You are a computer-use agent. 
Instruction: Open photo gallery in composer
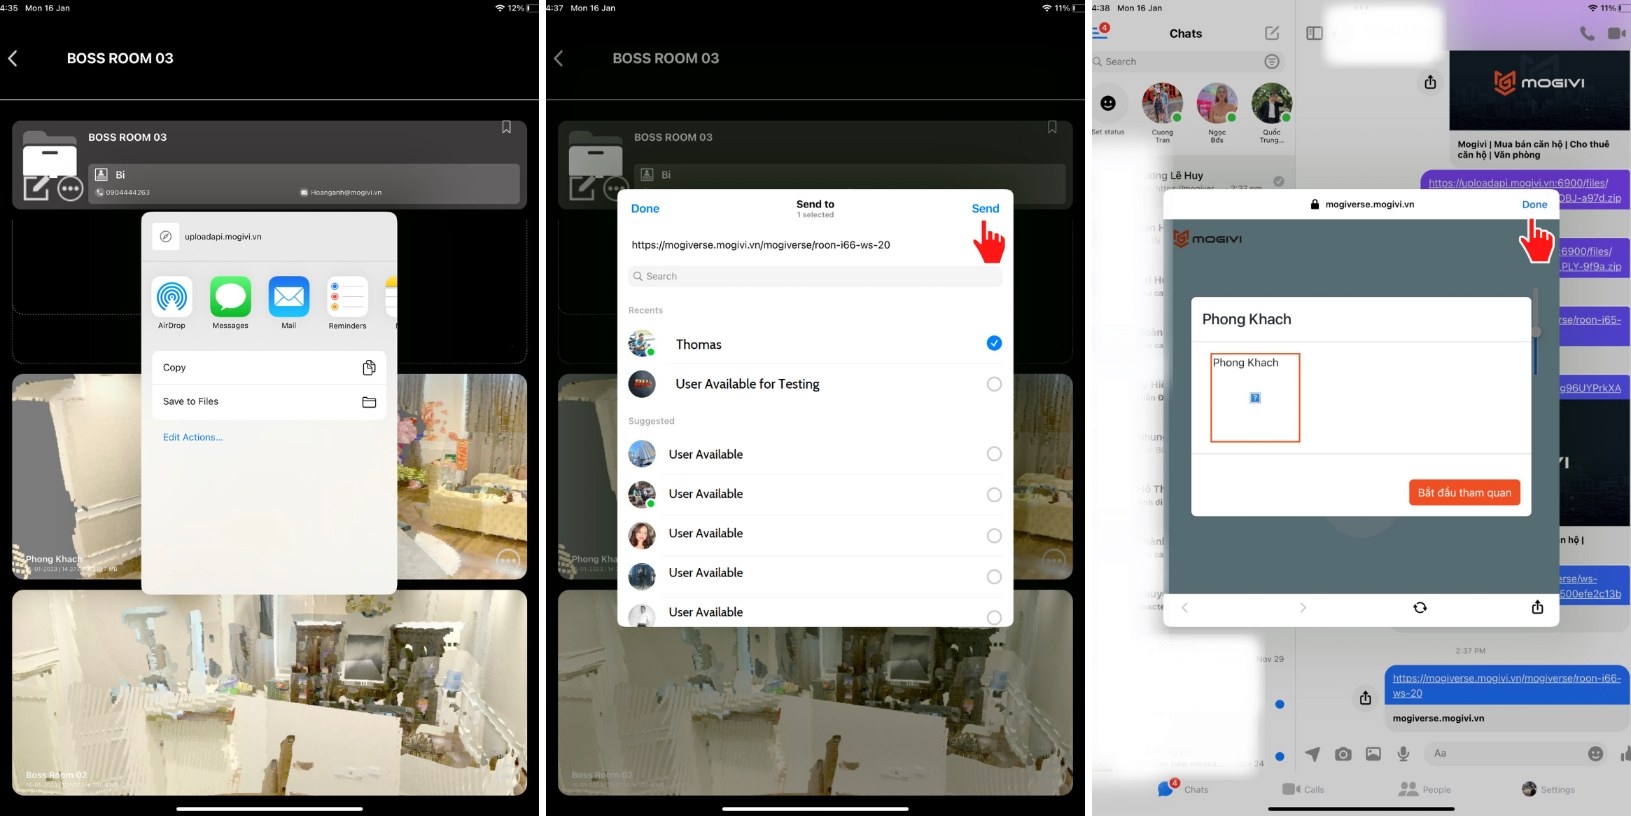(1373, 754)
